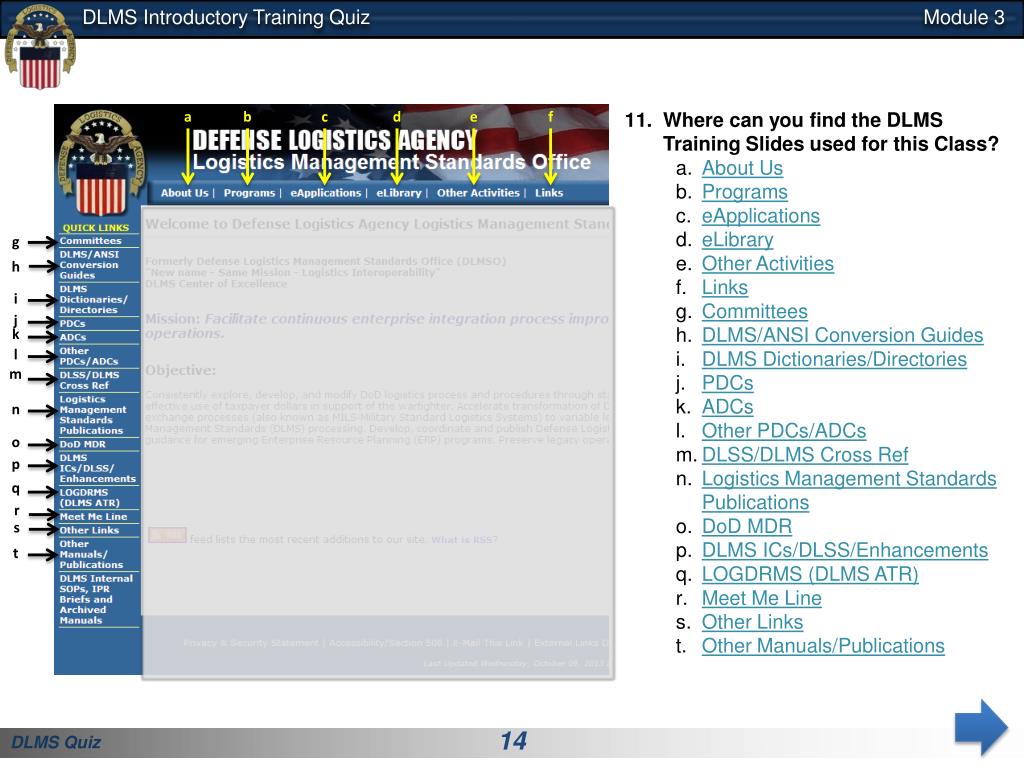Choose answer s. Other Links in quiz list

click(752, 622)
